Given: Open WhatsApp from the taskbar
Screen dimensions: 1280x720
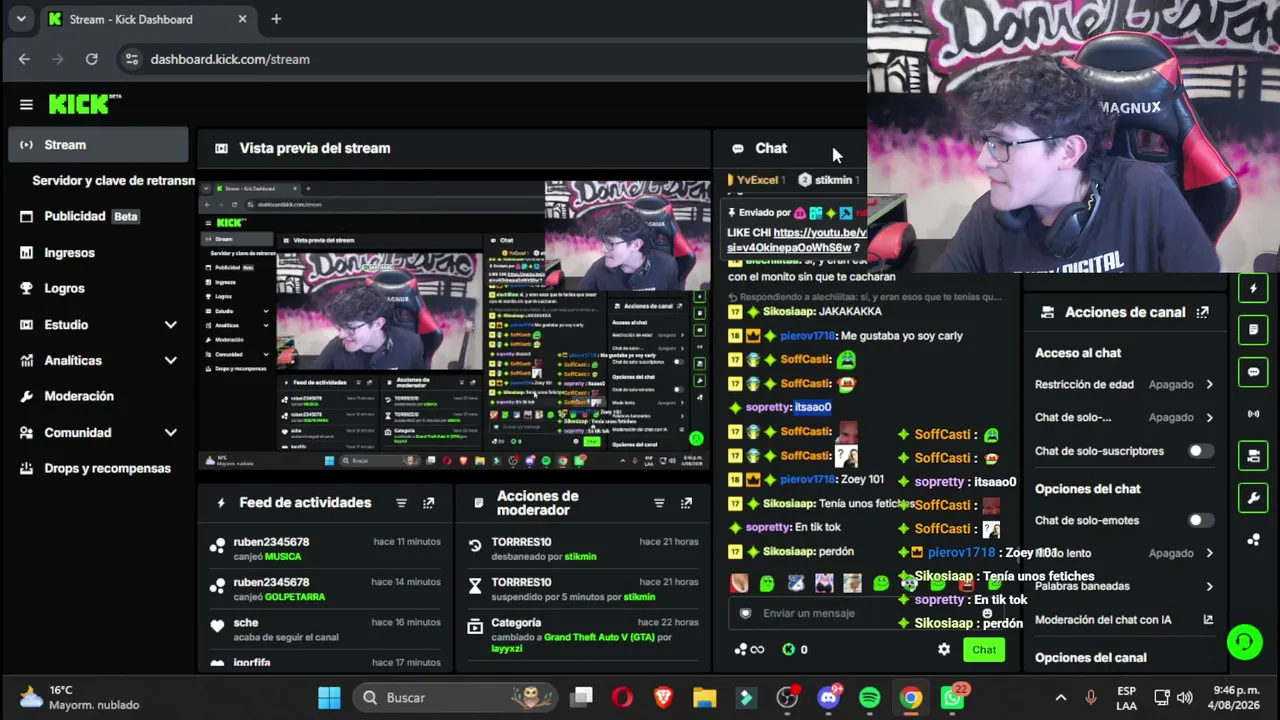Looking at the screenshot, I should pos(953,696).
